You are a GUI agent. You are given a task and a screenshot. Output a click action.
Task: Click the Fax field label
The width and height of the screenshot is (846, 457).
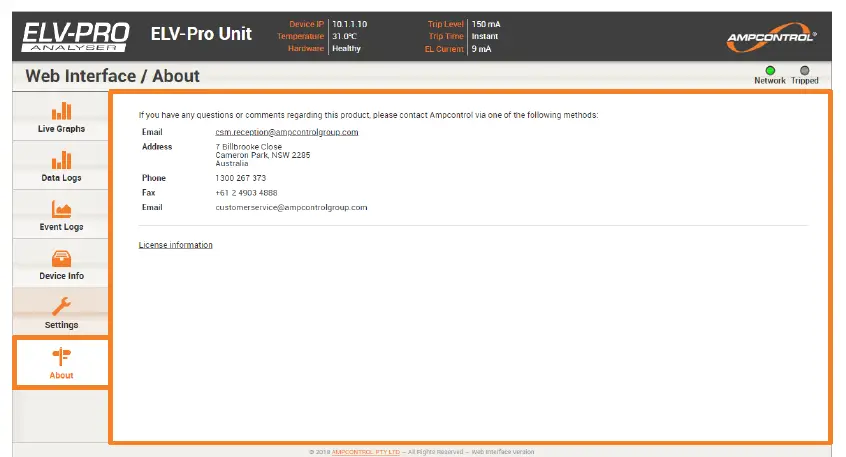click(x=148, y=193)
